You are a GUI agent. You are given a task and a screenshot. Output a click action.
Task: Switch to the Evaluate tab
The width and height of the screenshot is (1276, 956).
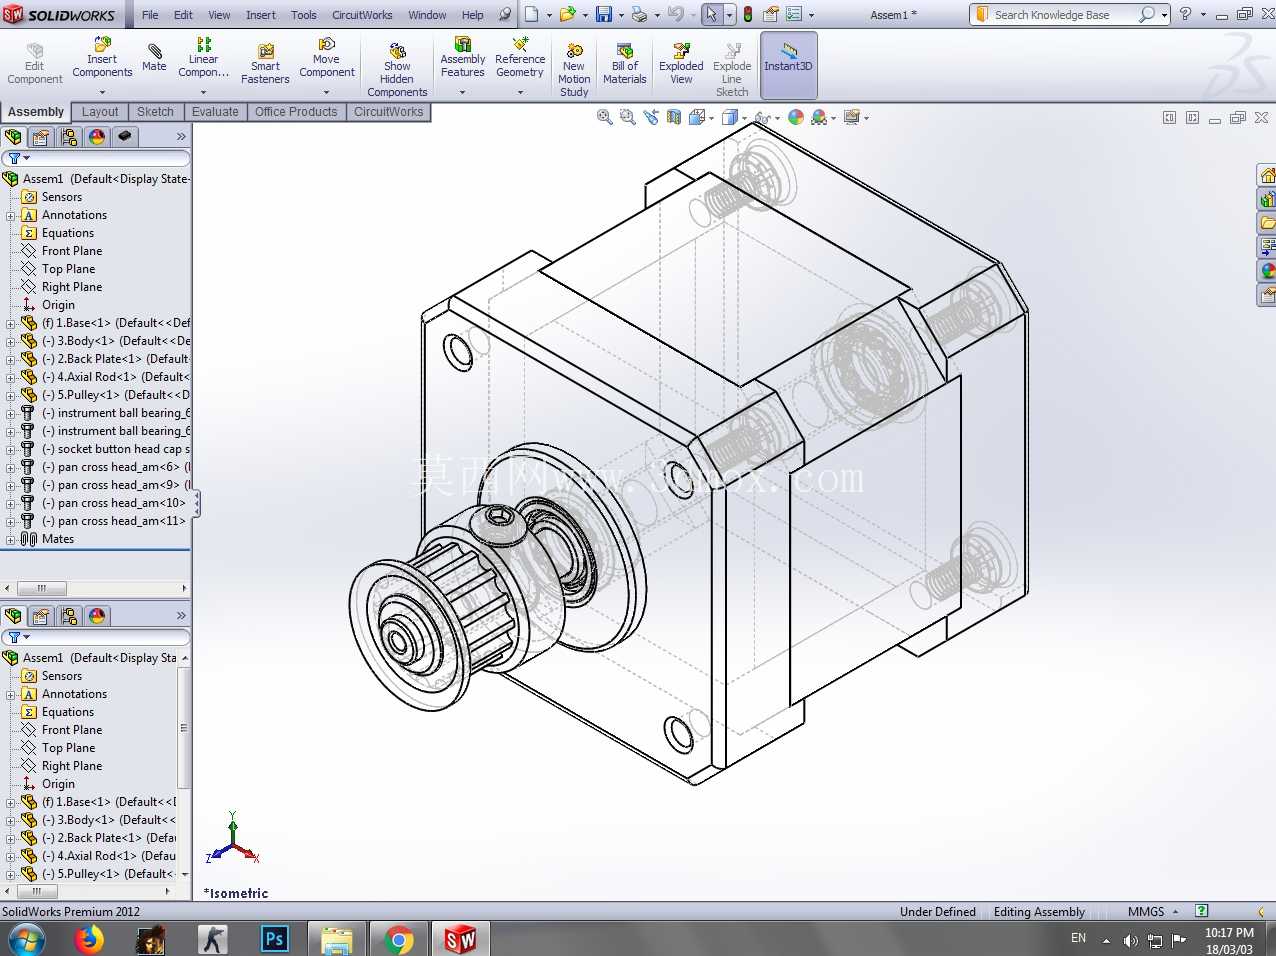215,112
